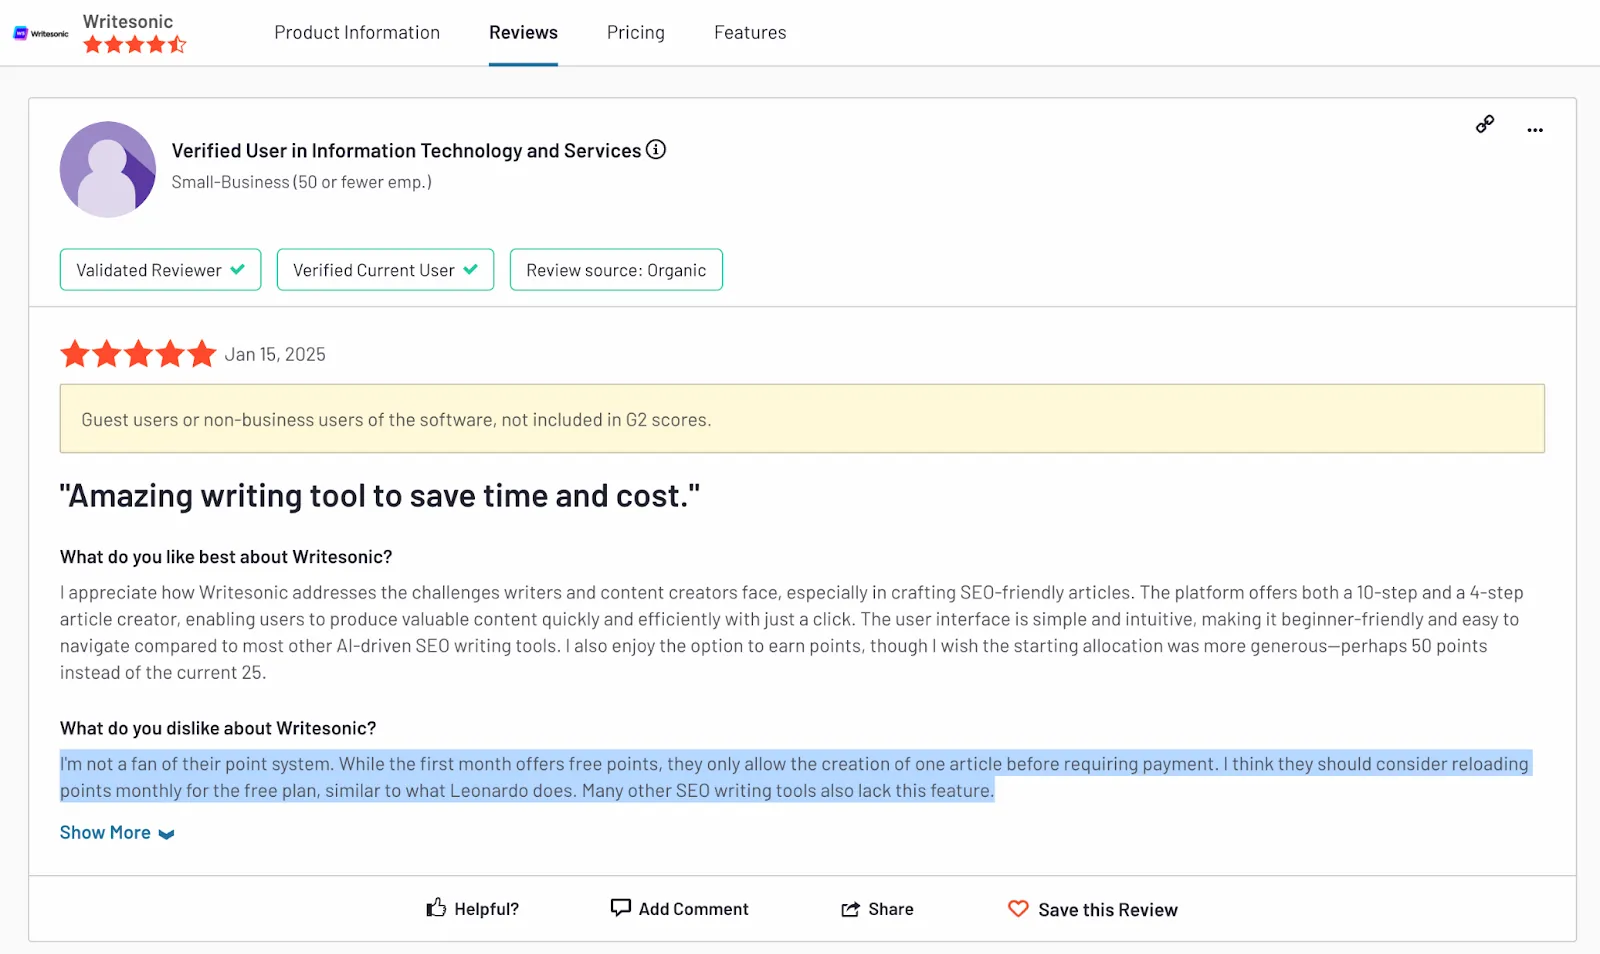This screenshot has height=954, width=1600.
Task: Click the Writesonic star rating
Action: [135, 44]
